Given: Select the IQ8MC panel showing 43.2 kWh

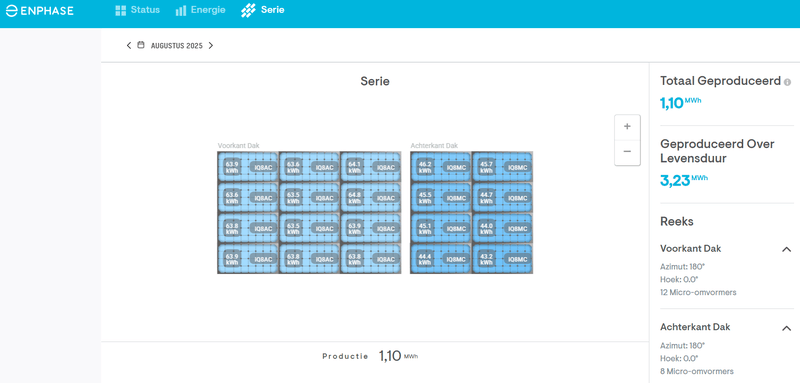Looking at the screenshot, I should (502, 259).
